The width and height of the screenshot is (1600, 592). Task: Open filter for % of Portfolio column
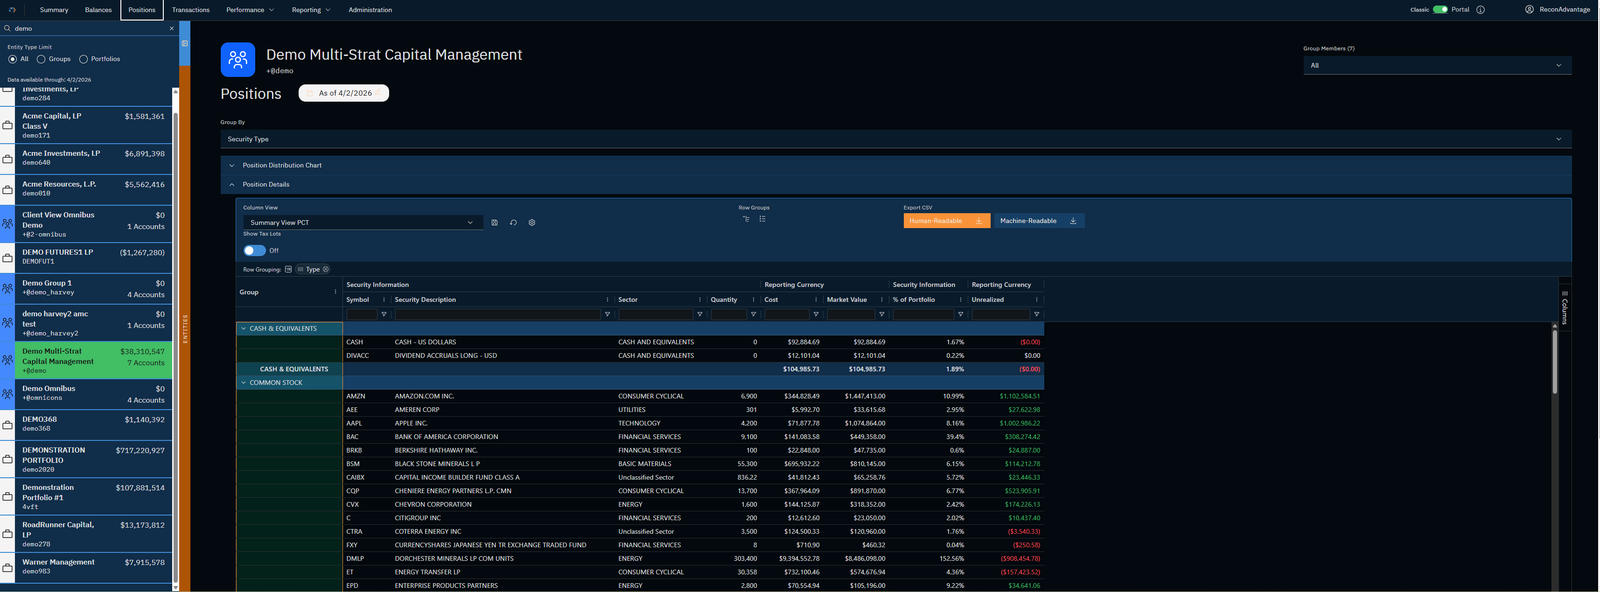pos(960,314)
